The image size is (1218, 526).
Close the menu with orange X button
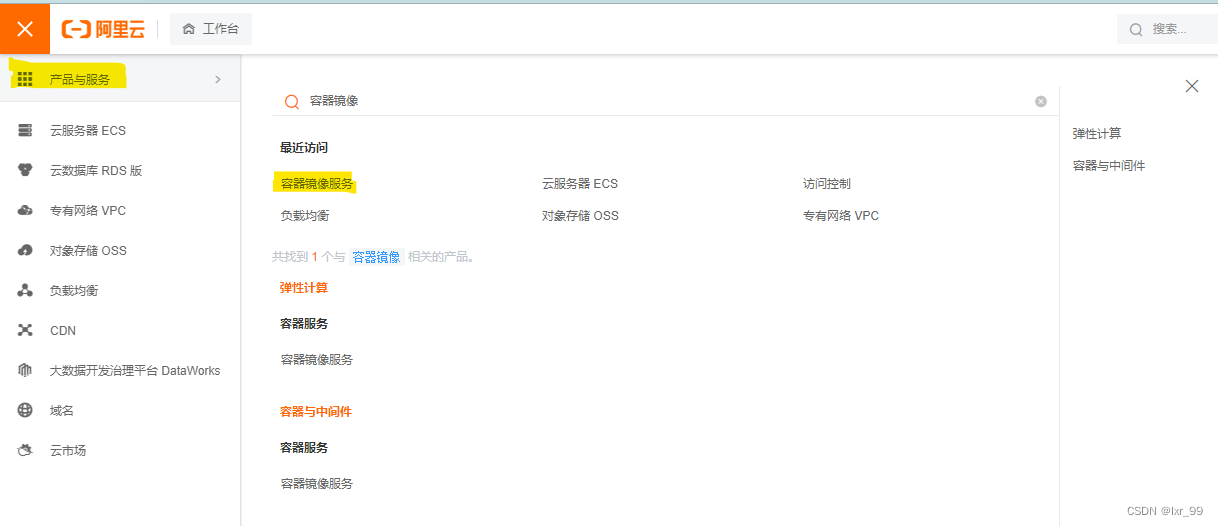(x=25, y=29)
